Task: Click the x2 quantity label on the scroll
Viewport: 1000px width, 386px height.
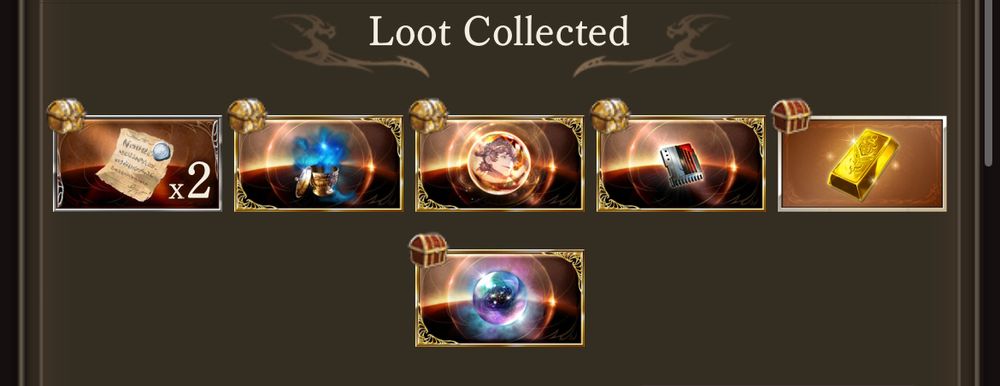Action: click(x=190, y=183)
